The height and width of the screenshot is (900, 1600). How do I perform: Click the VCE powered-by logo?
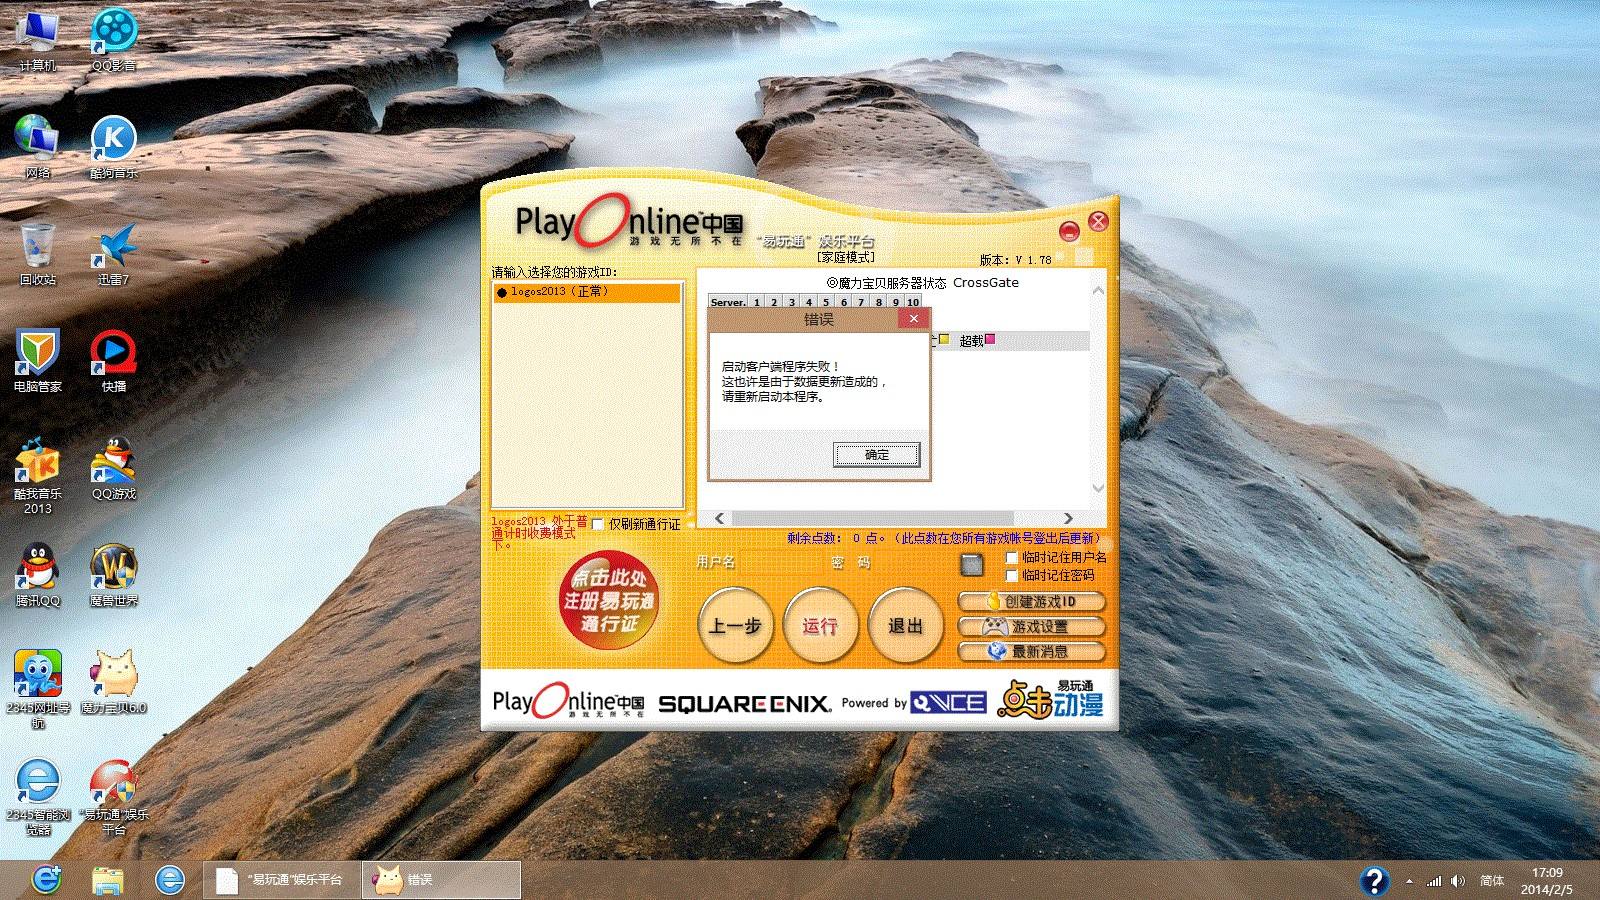pyautogui.click(x=948, y=703)
